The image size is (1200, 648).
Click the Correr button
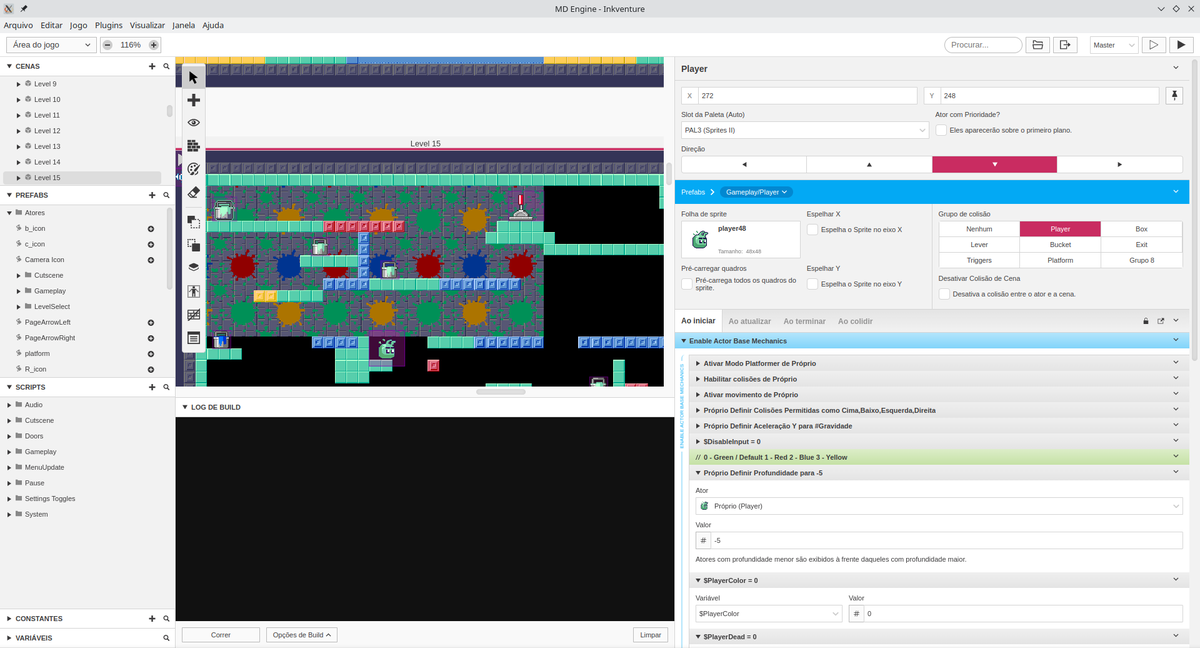[x=221, y=635]
